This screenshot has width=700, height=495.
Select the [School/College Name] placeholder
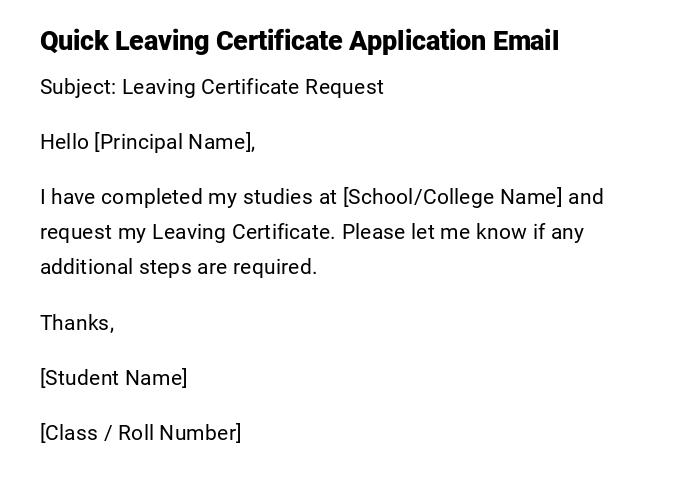452,197
